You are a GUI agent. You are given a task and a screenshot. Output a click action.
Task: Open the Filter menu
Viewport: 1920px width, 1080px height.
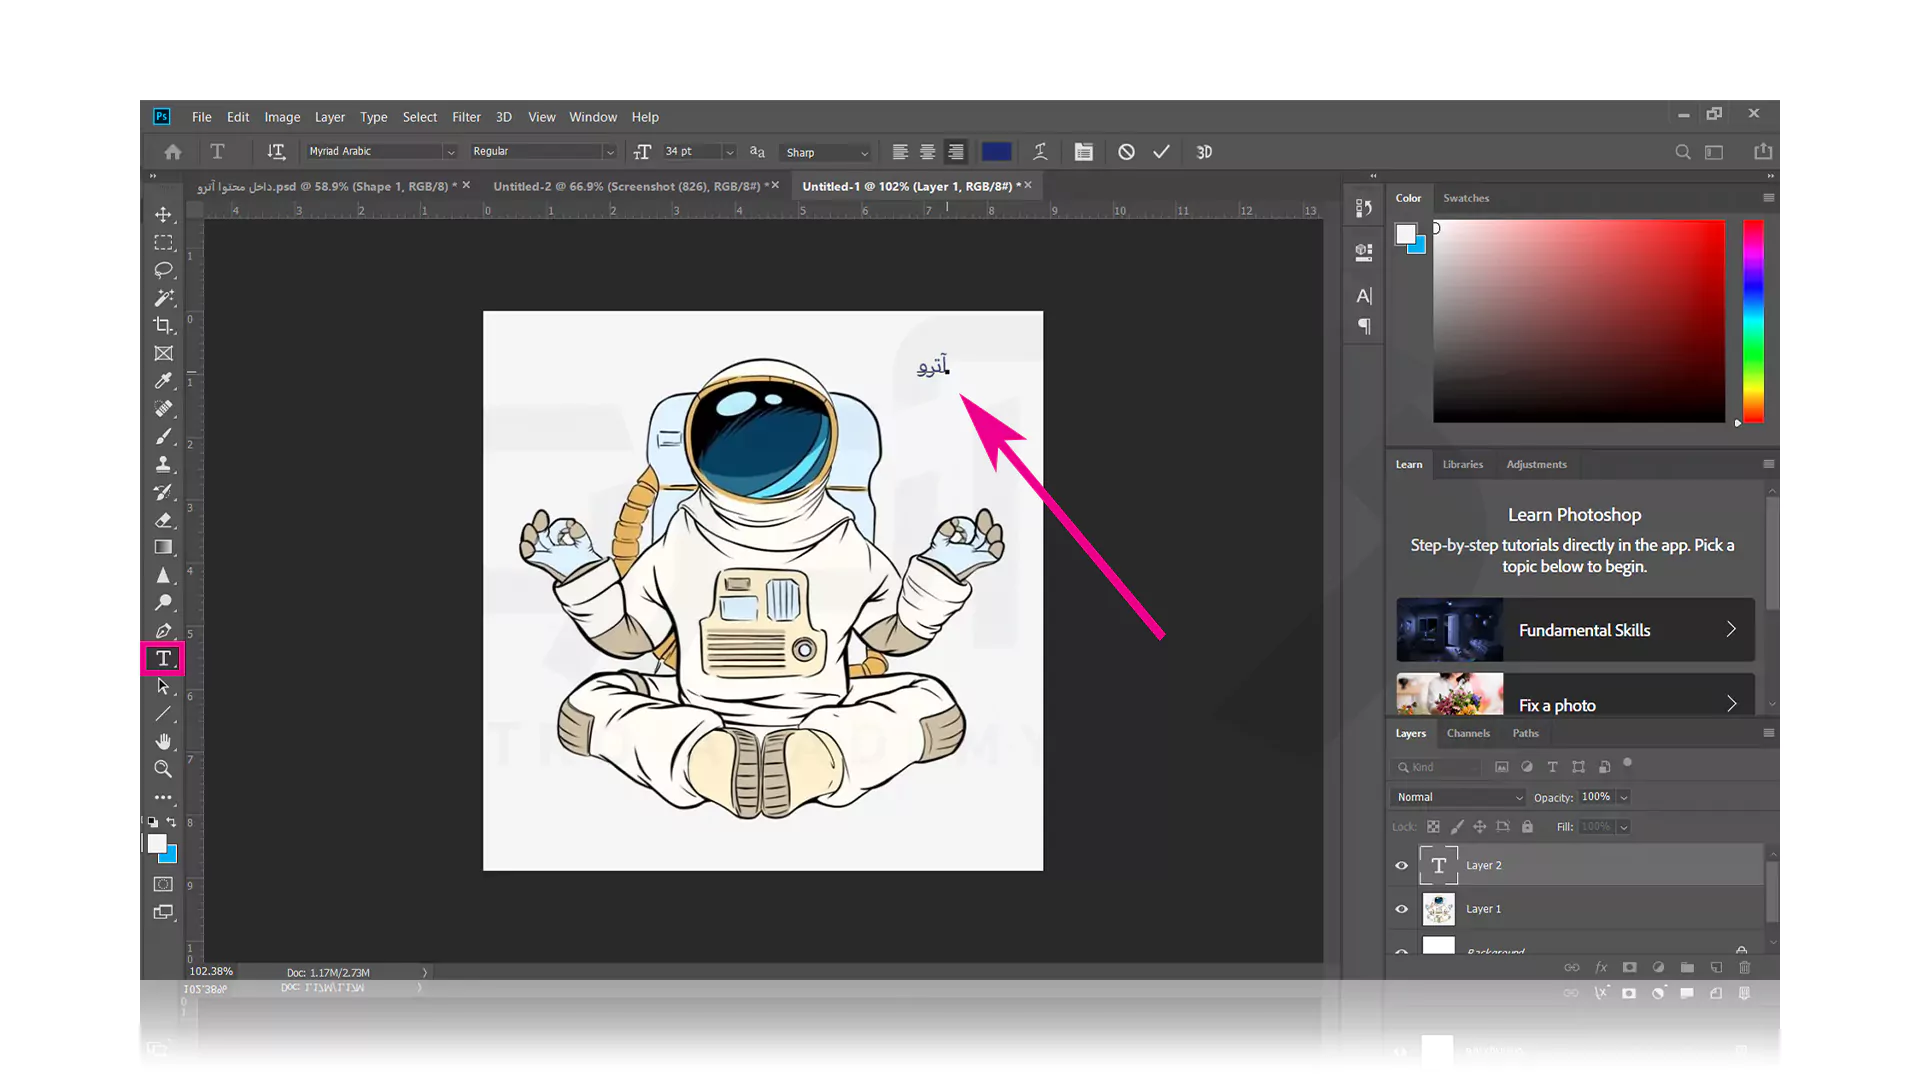pos(466,117)
